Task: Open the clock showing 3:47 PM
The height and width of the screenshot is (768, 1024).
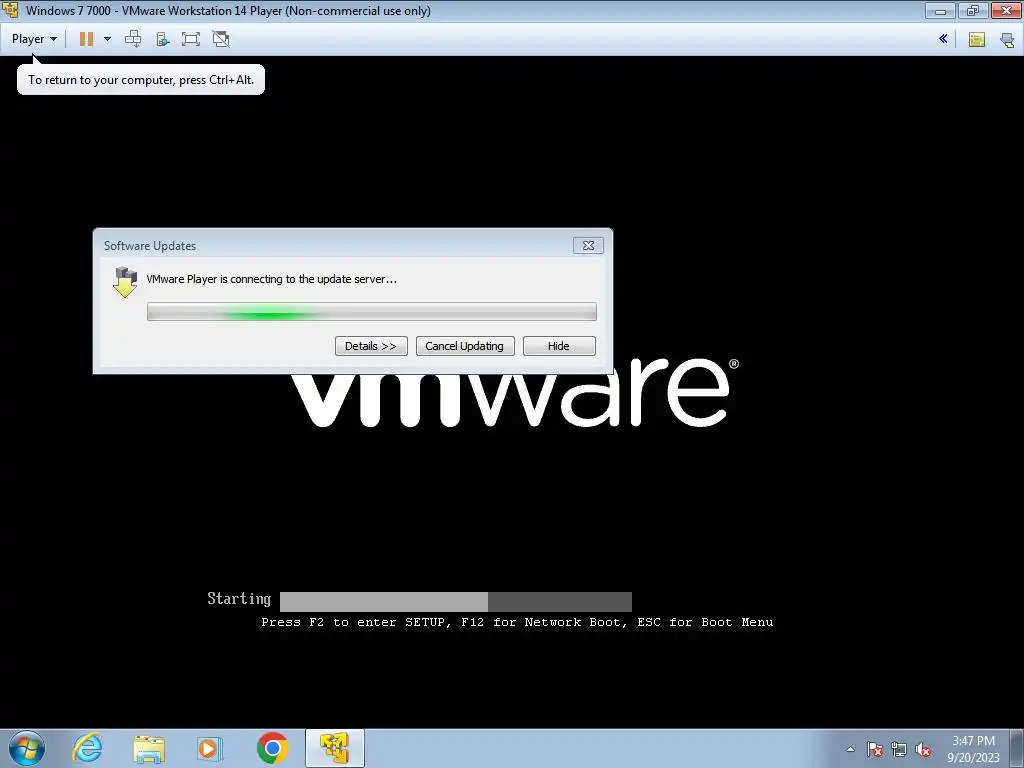Action: pos(973,749)
